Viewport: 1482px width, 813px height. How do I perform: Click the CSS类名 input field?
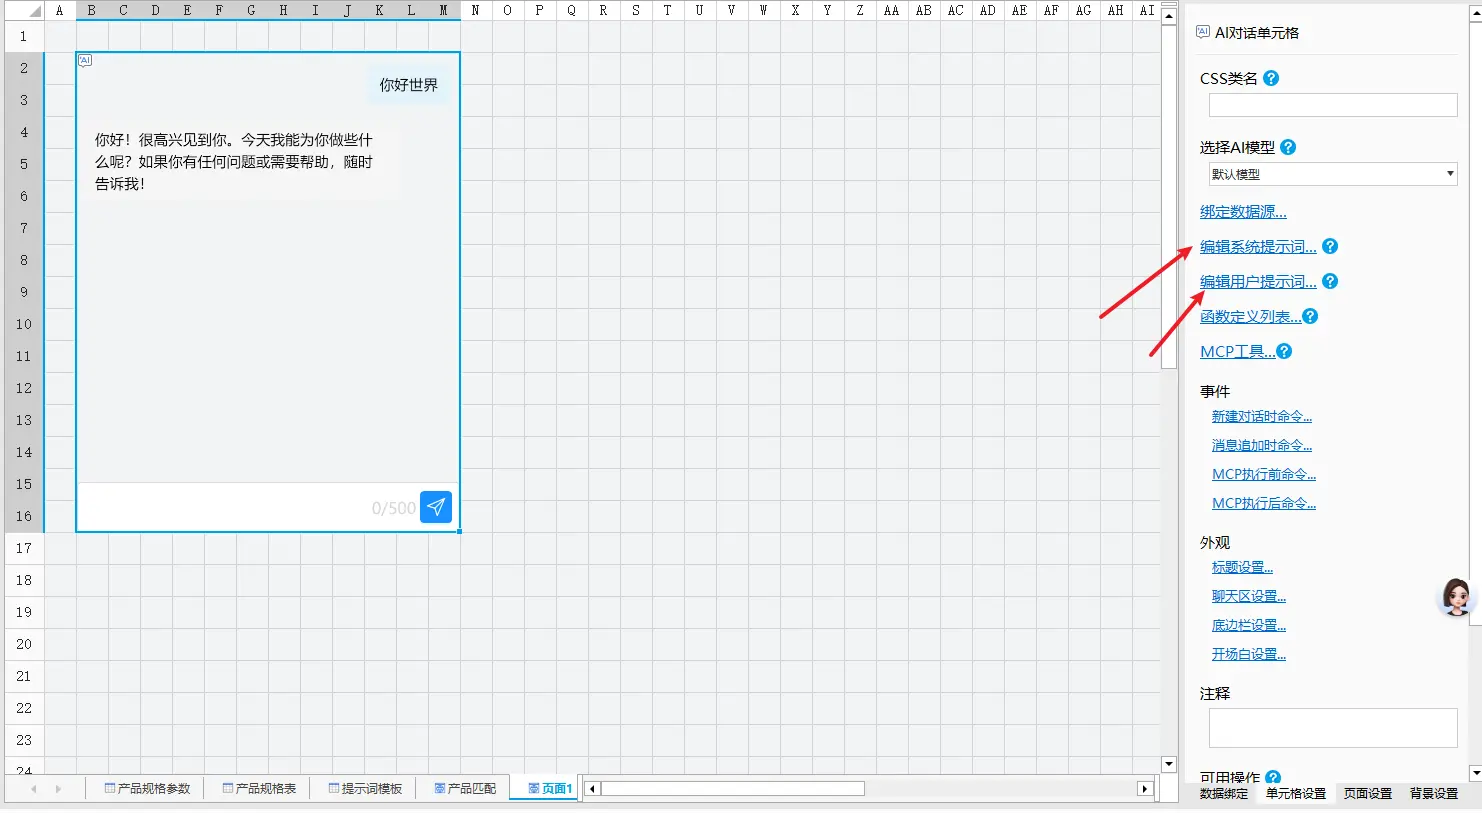point(1333,105)
